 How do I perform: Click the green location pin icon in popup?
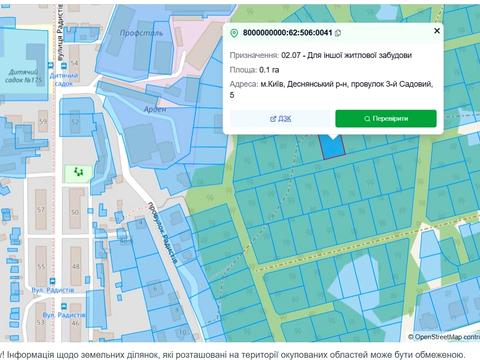pyautogui.click(x=234, y=33)
